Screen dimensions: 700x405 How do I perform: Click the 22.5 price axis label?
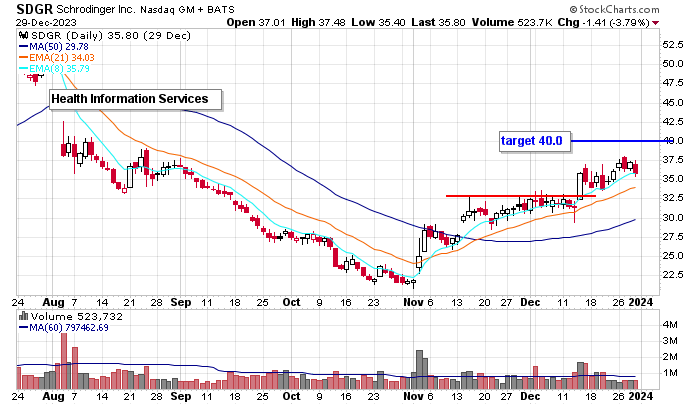(673, 275)
